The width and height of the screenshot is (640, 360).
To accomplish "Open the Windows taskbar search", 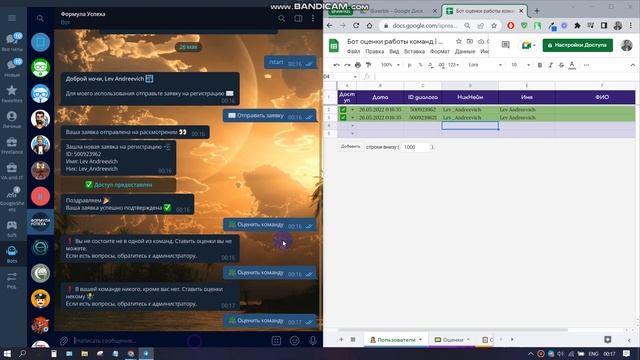I will click(22, 353).
